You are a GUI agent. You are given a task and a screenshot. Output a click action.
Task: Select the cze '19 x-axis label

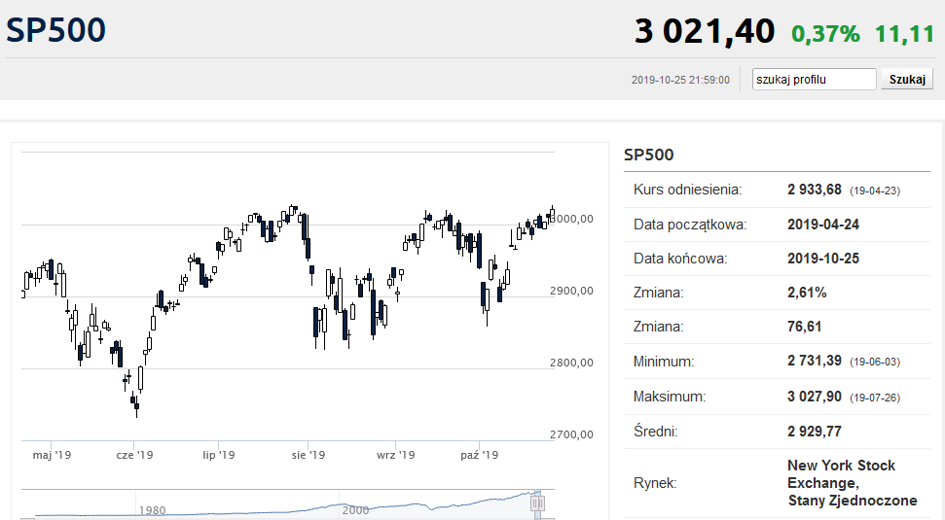[134, 455]
